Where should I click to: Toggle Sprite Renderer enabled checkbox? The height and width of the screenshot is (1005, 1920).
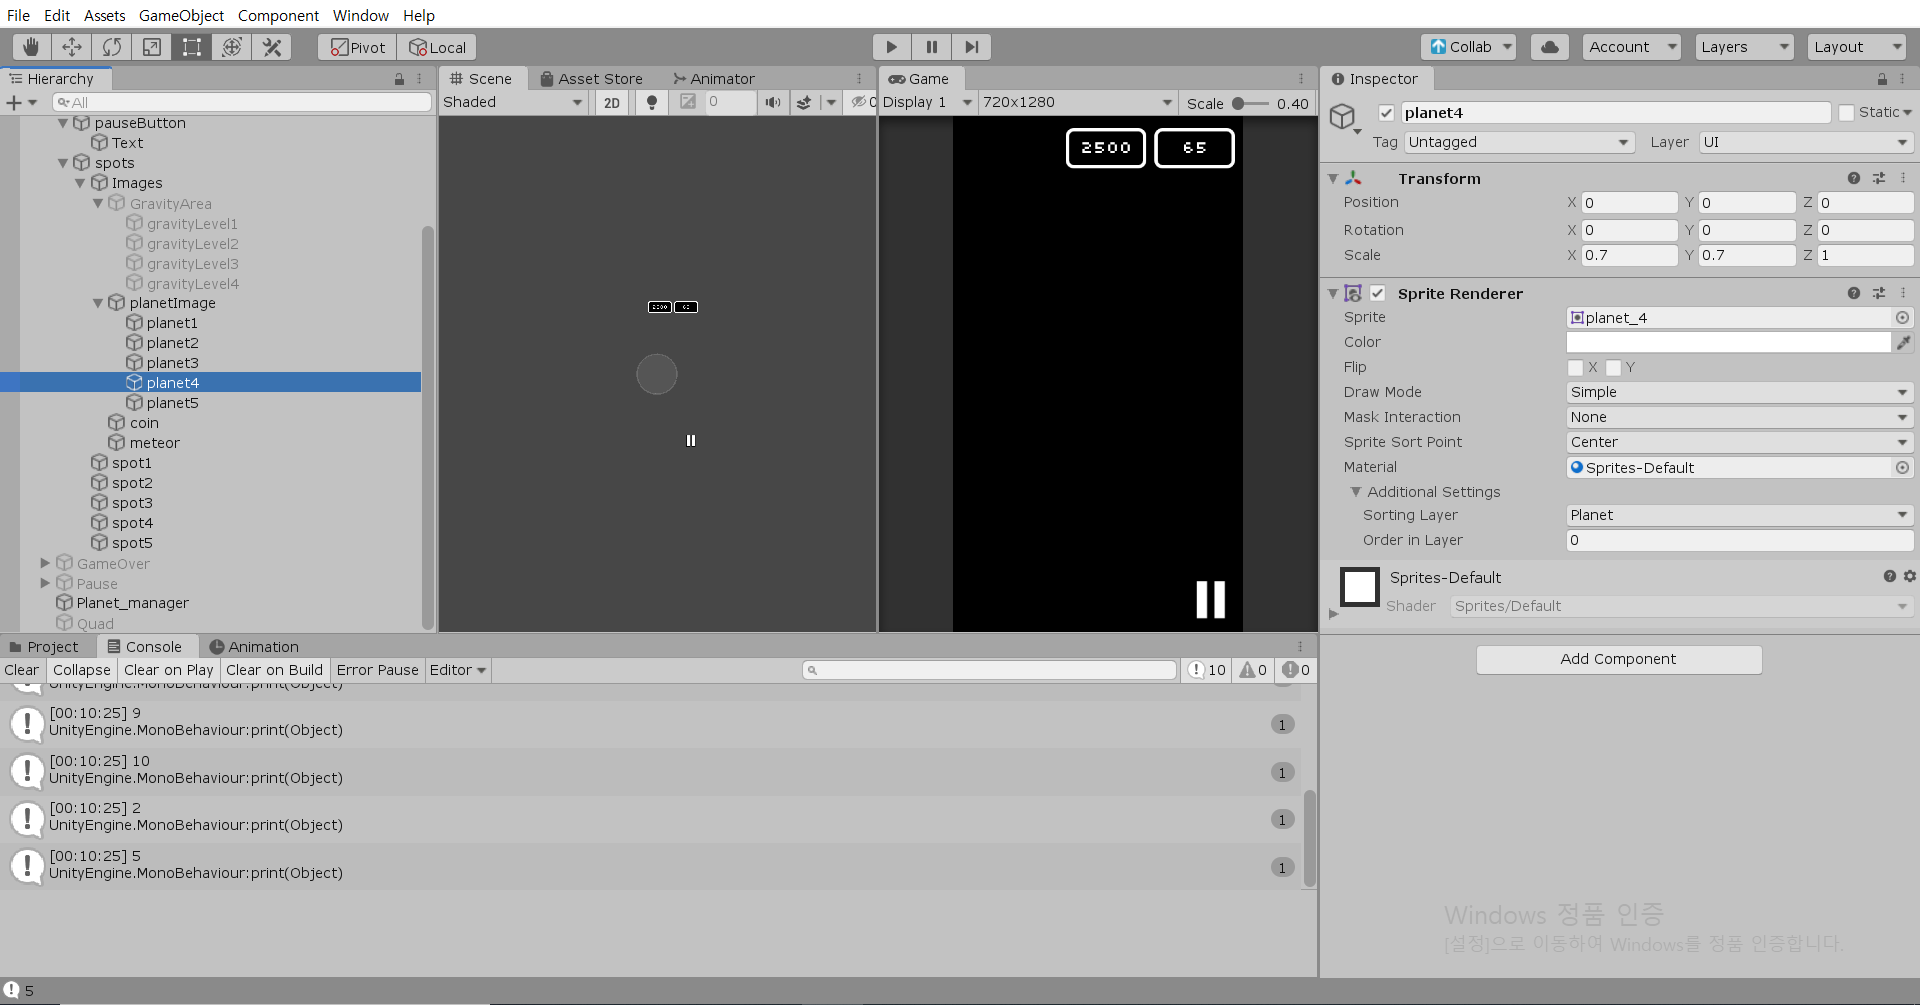point(1378,293)
